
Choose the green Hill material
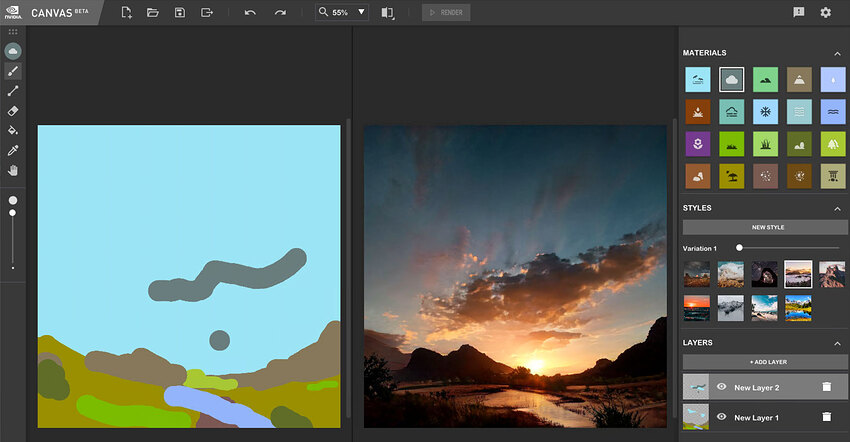pyautogui.click(x=765, y=80)
